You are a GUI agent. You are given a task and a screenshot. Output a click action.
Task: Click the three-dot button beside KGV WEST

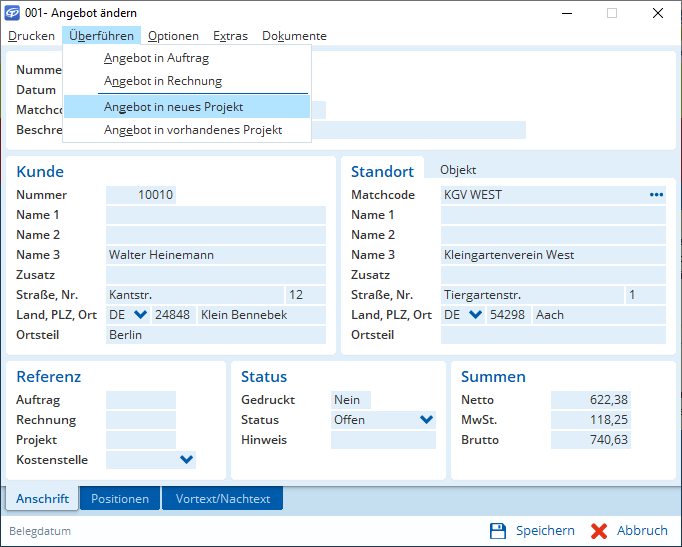click(656, 195)
